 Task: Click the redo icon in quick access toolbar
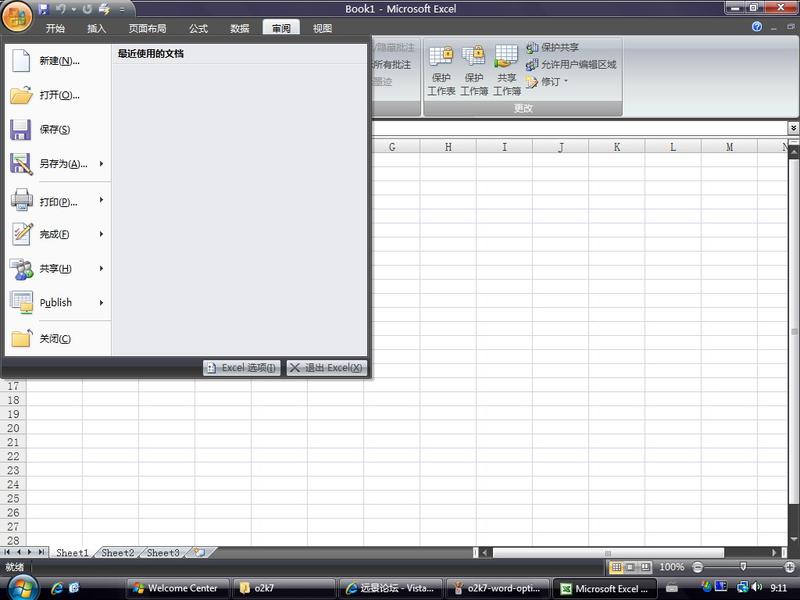87,9
